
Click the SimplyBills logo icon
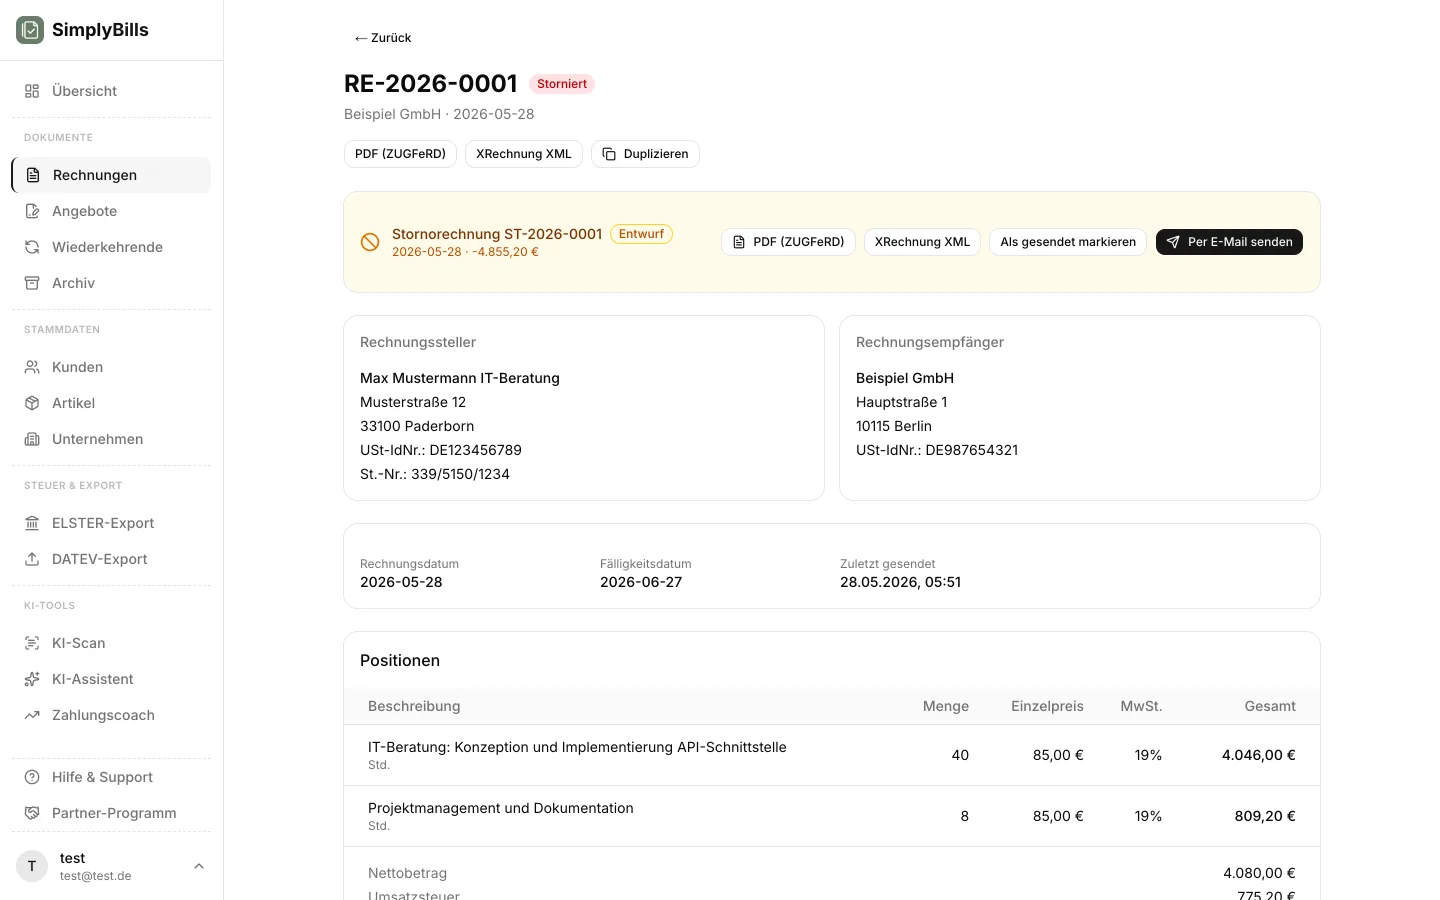(x=30, y=30)
